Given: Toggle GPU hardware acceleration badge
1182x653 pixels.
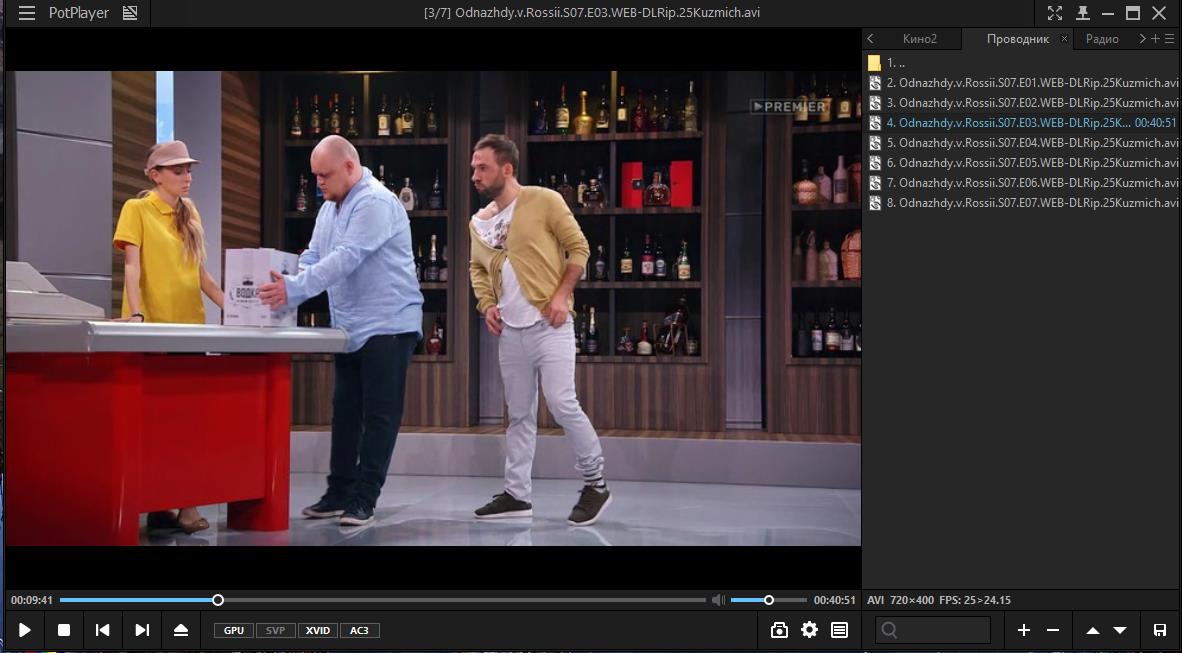Looking at the screenshot, I should tap(233, 630).
